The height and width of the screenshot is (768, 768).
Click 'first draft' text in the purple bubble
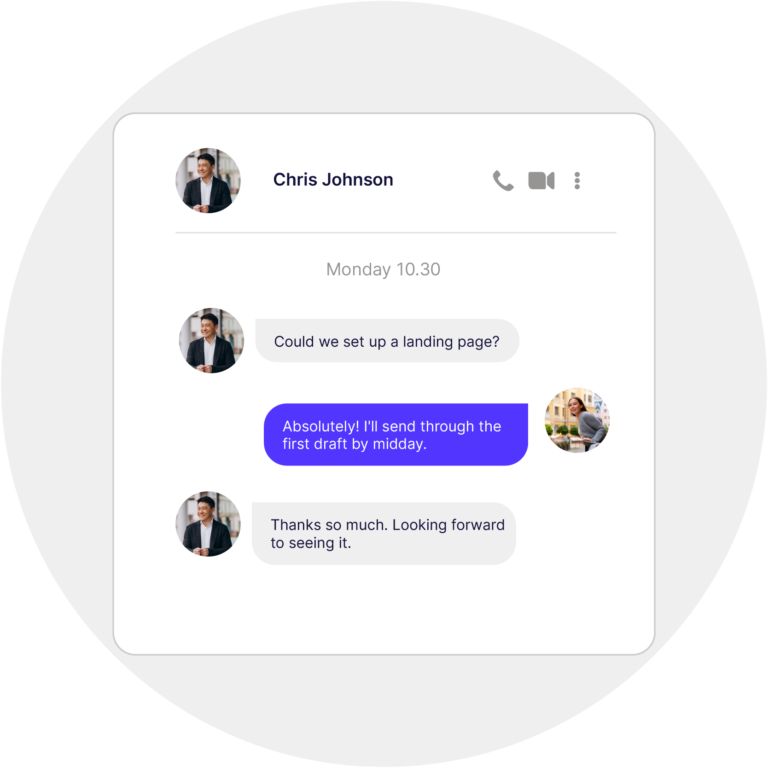click(314, 444)
